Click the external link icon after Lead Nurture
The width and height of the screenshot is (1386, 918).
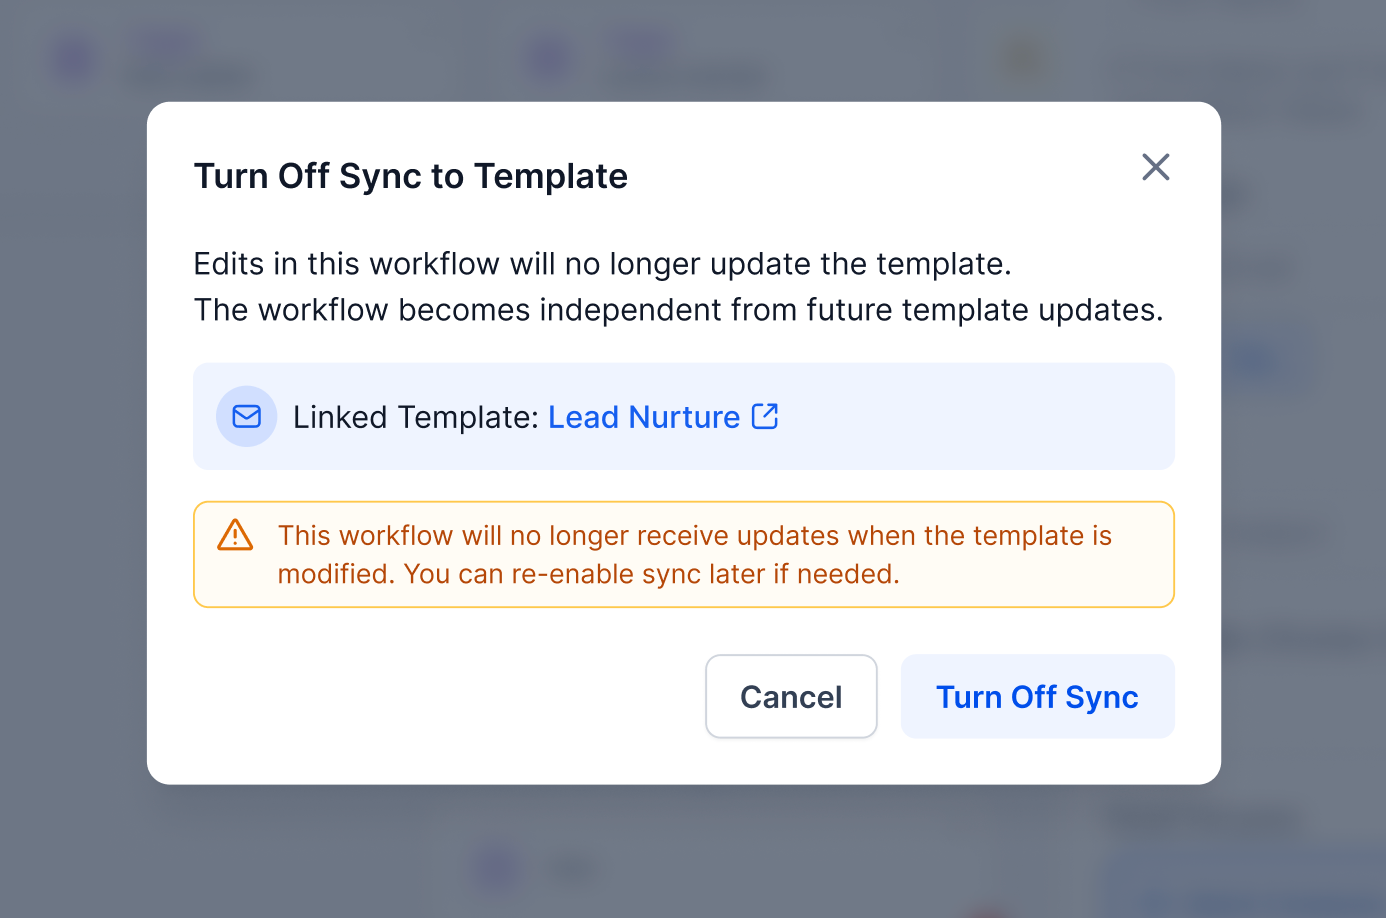765,416
